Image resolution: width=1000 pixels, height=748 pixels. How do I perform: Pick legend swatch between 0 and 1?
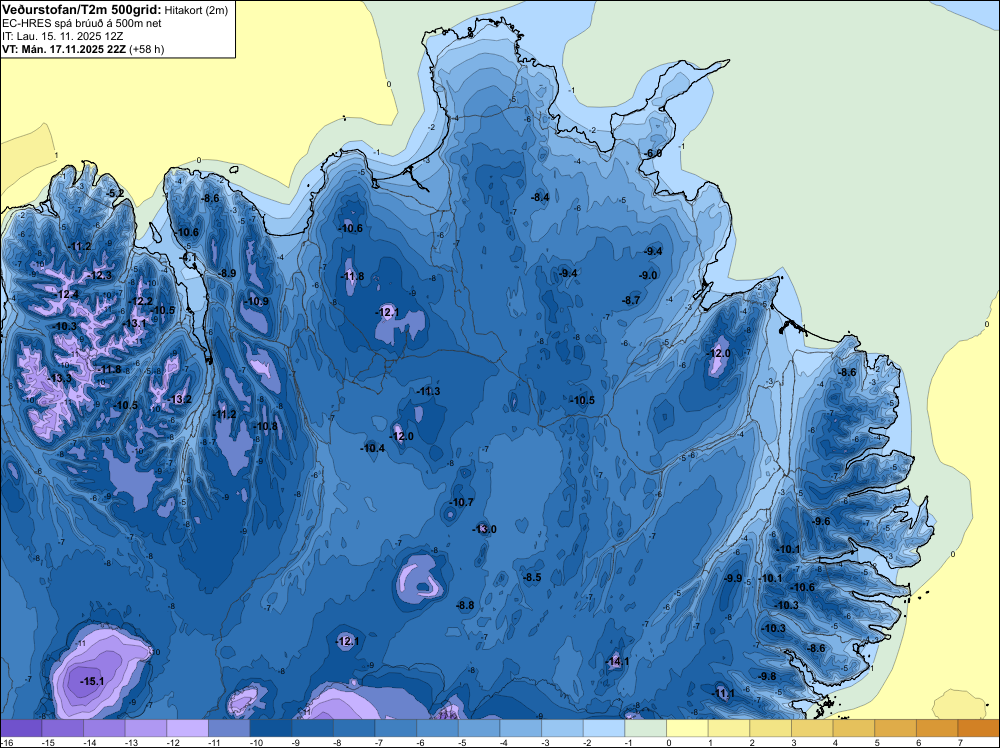click(688, 728)
